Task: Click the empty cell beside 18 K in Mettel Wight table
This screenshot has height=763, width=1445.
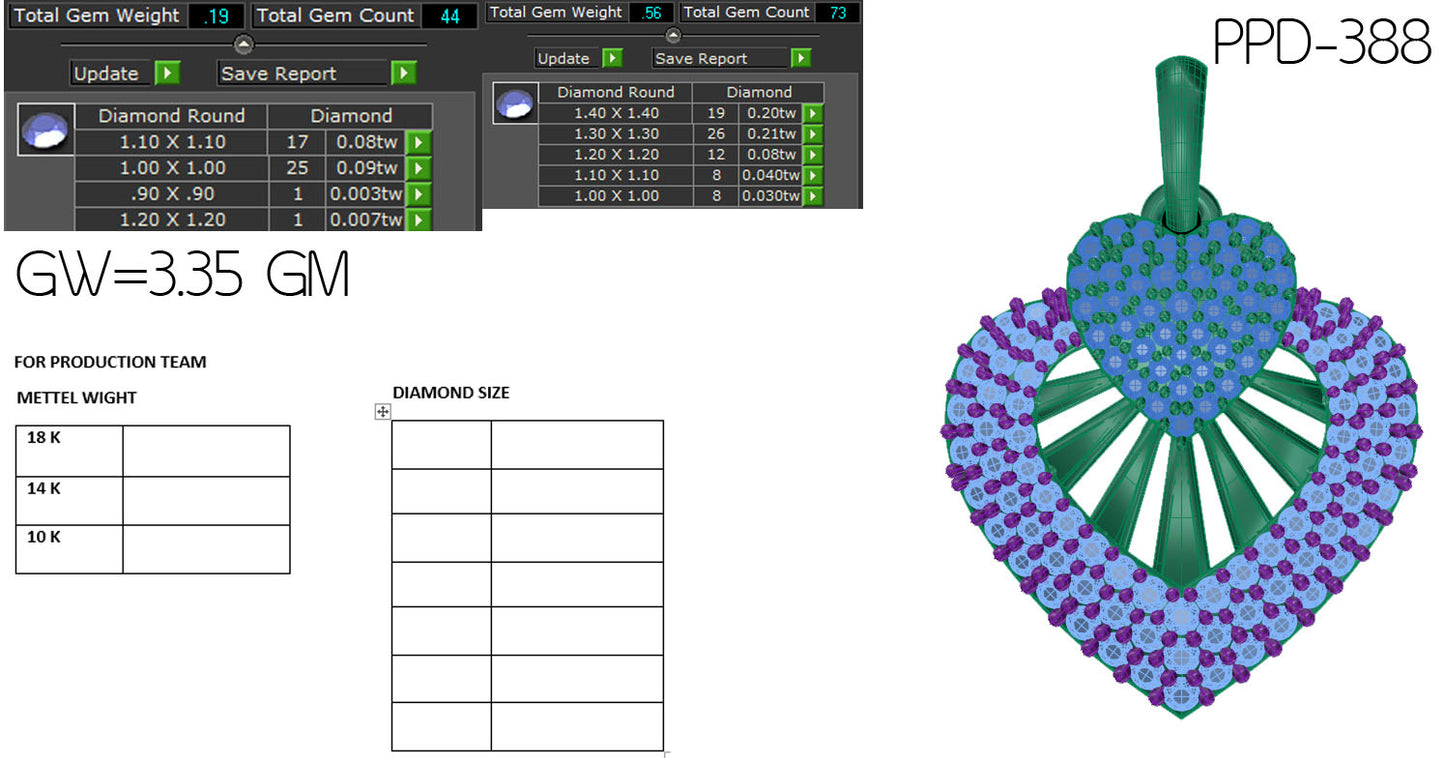Action: pyautogui.click(x=205, y=452)
